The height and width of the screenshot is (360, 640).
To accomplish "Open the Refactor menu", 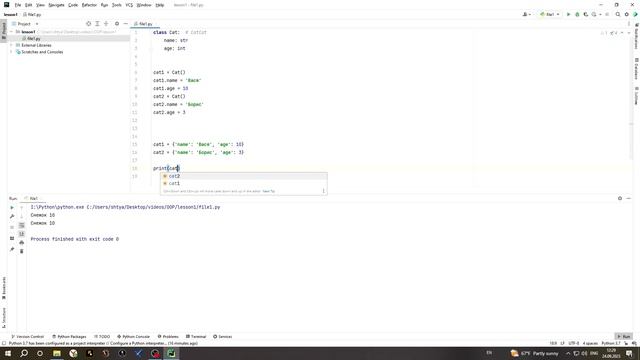I will tap(89, 5).
